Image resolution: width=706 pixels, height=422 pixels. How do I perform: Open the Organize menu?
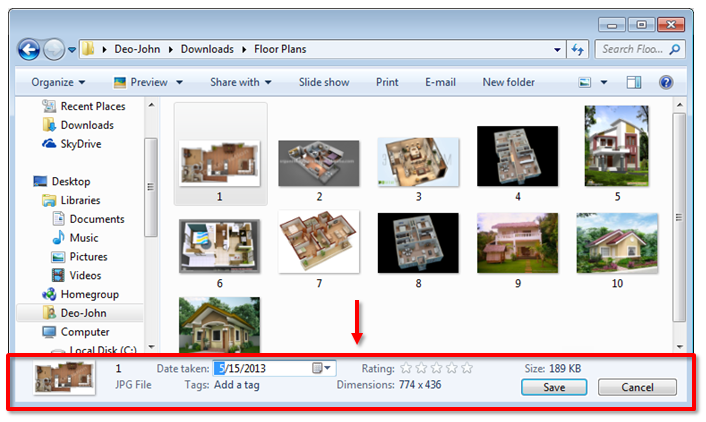coord(58,82)
